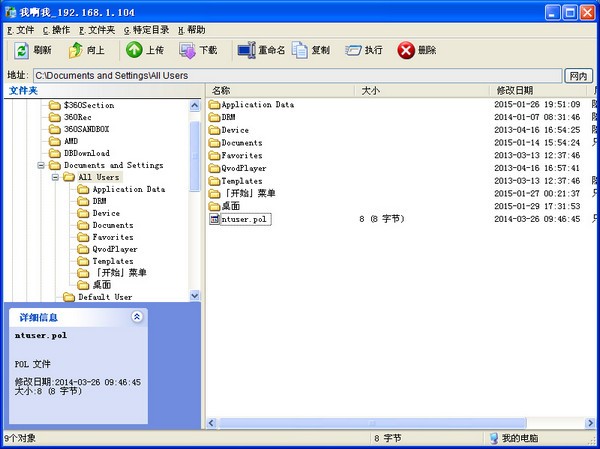Click the 我的电脑 status bar icon
This screenshot has height=449, width=600.
(x=494, y=438)
